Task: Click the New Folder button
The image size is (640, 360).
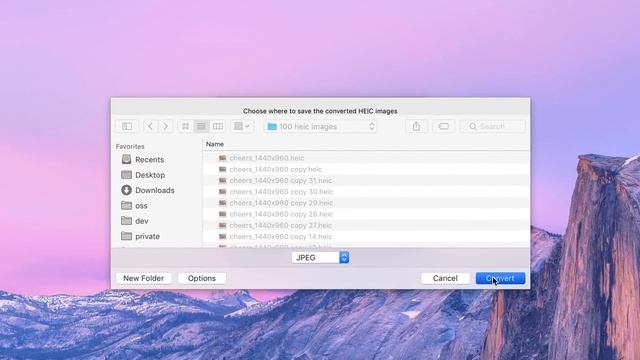Action: pyautogui.click(x=144, y=278)
